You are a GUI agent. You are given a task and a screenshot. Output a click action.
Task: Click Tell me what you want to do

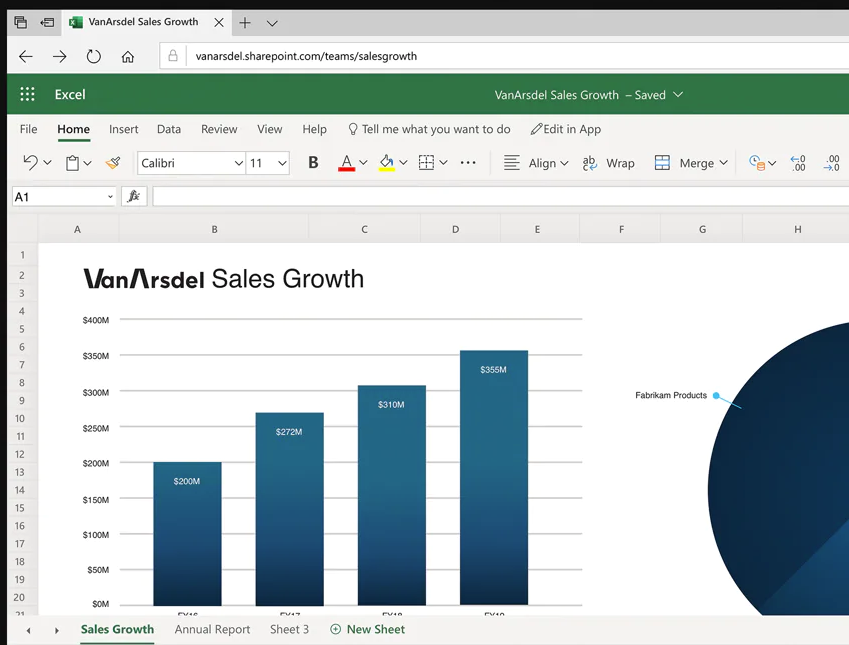point(429,129)
